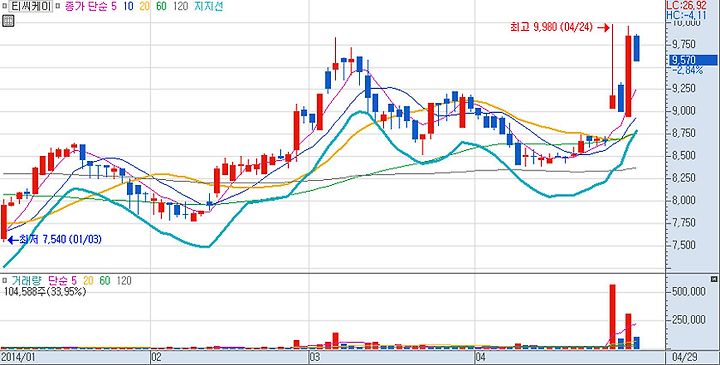Click the 지지선 support line legend
The image size is (720, 365).
(209, 6)
